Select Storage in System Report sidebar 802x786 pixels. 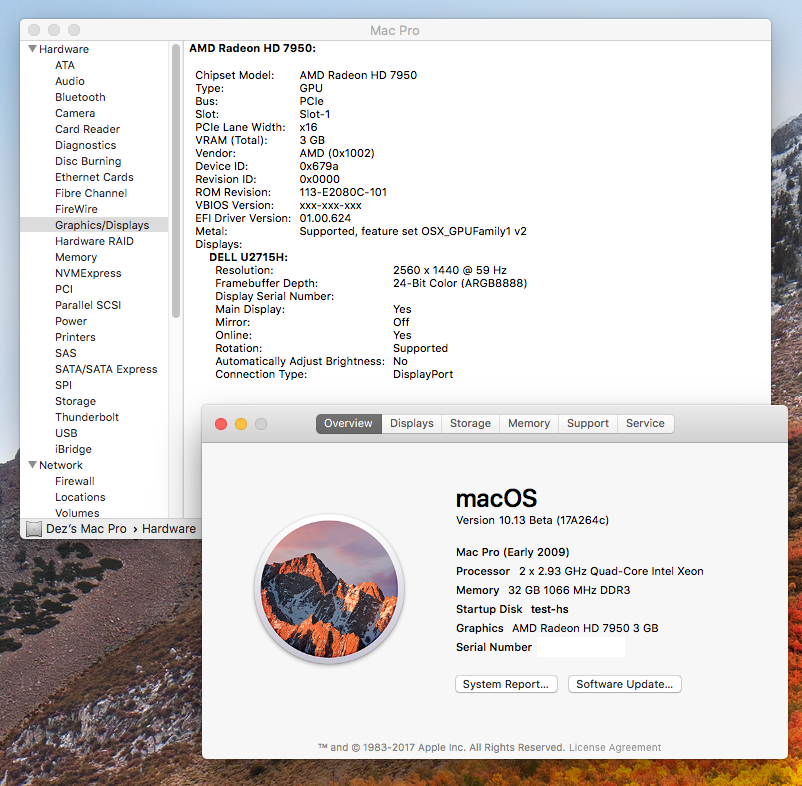[75, 401]
